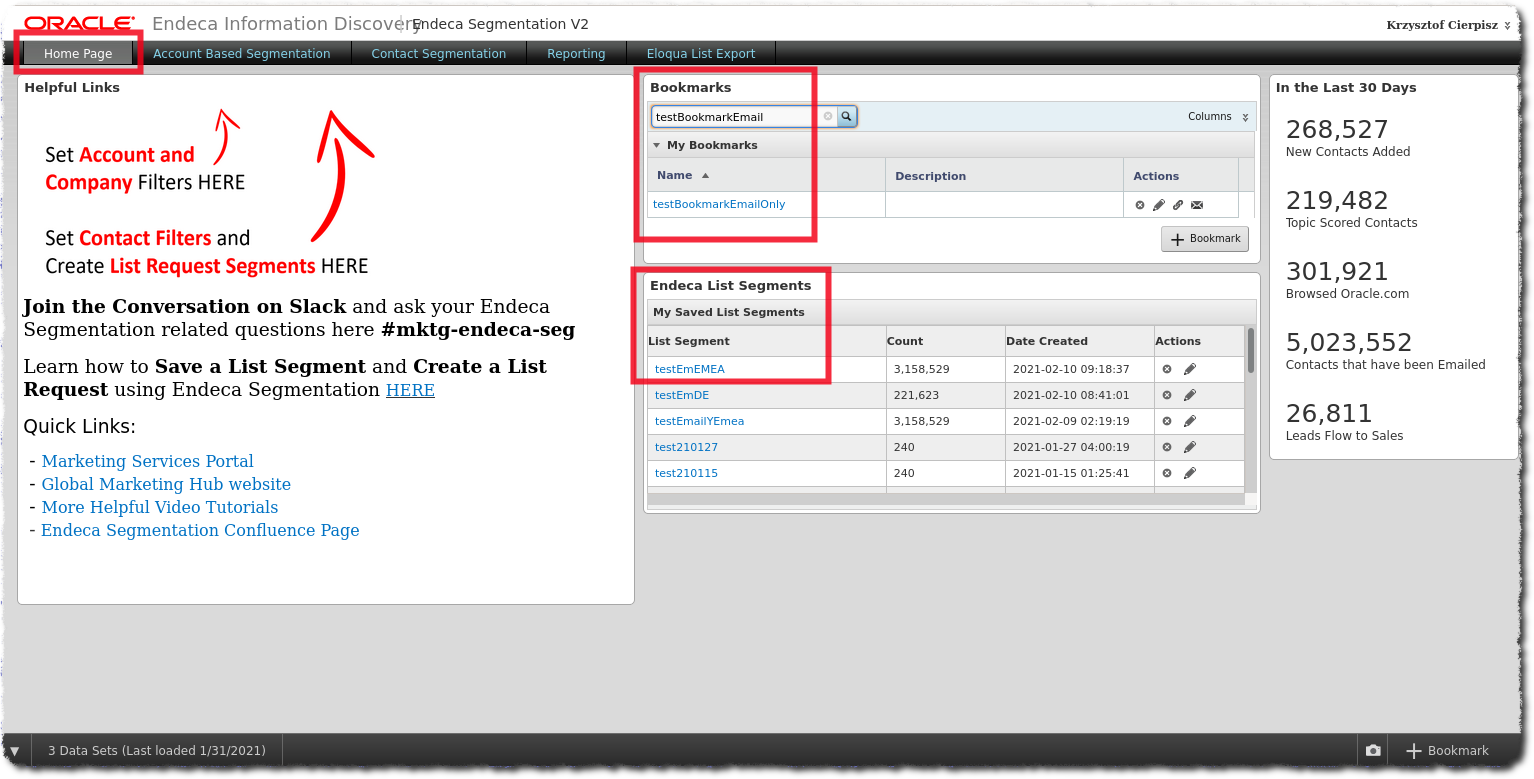Click the footer + Bookmark button

point(1448,750)
